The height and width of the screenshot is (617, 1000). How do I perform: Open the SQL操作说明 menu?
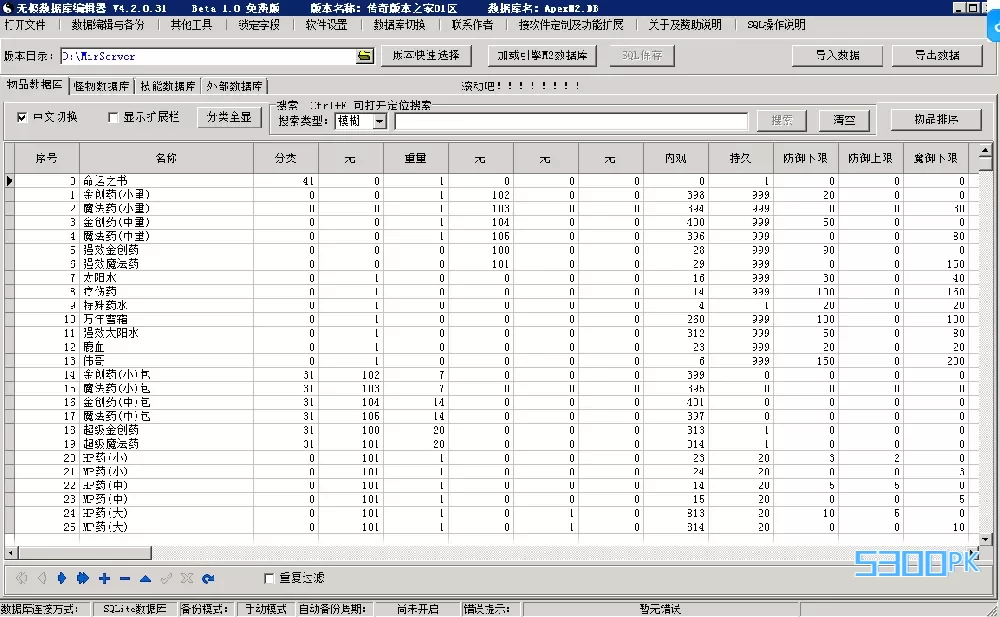[x=776, y=25]
